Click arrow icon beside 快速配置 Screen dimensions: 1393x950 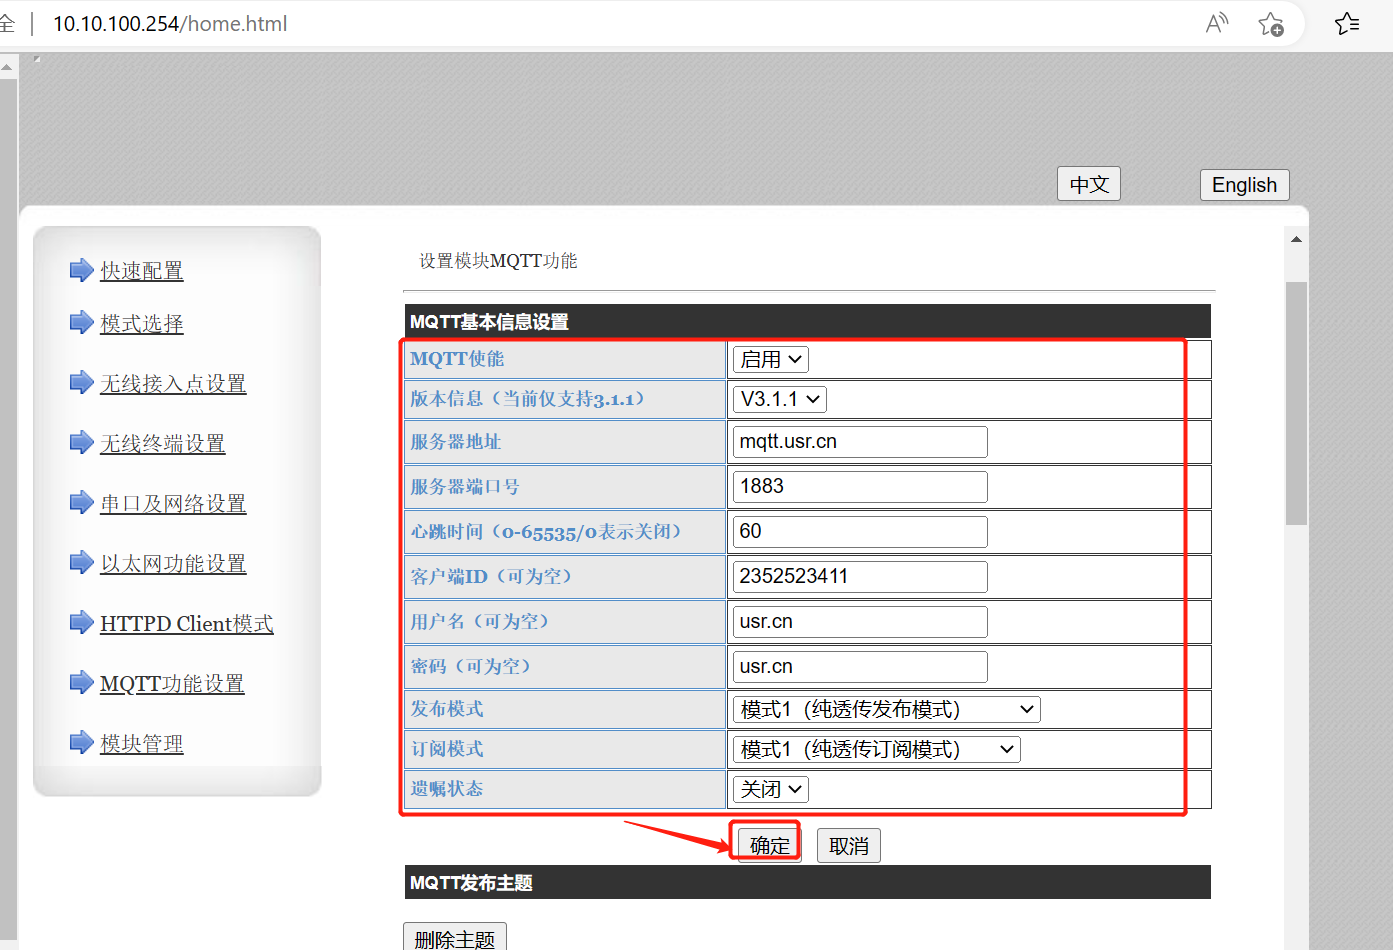(x=81, y=270)
